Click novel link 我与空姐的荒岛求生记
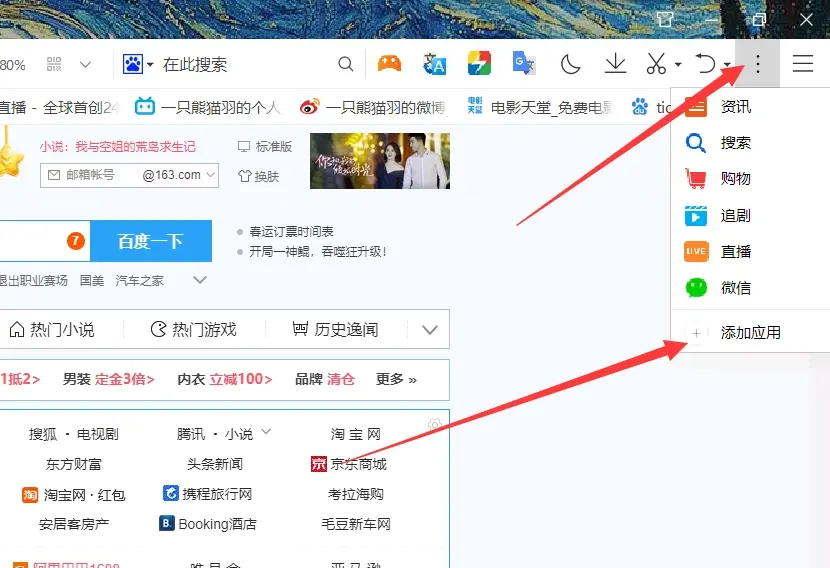The height and width of the screenshot is (568, 830). coord(135,147)
